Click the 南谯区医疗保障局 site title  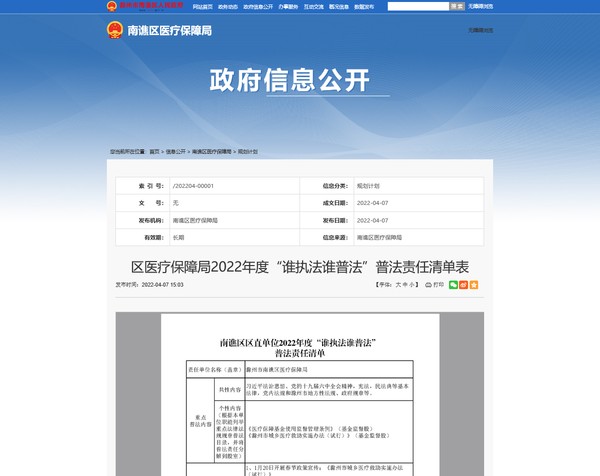[170, 31]
